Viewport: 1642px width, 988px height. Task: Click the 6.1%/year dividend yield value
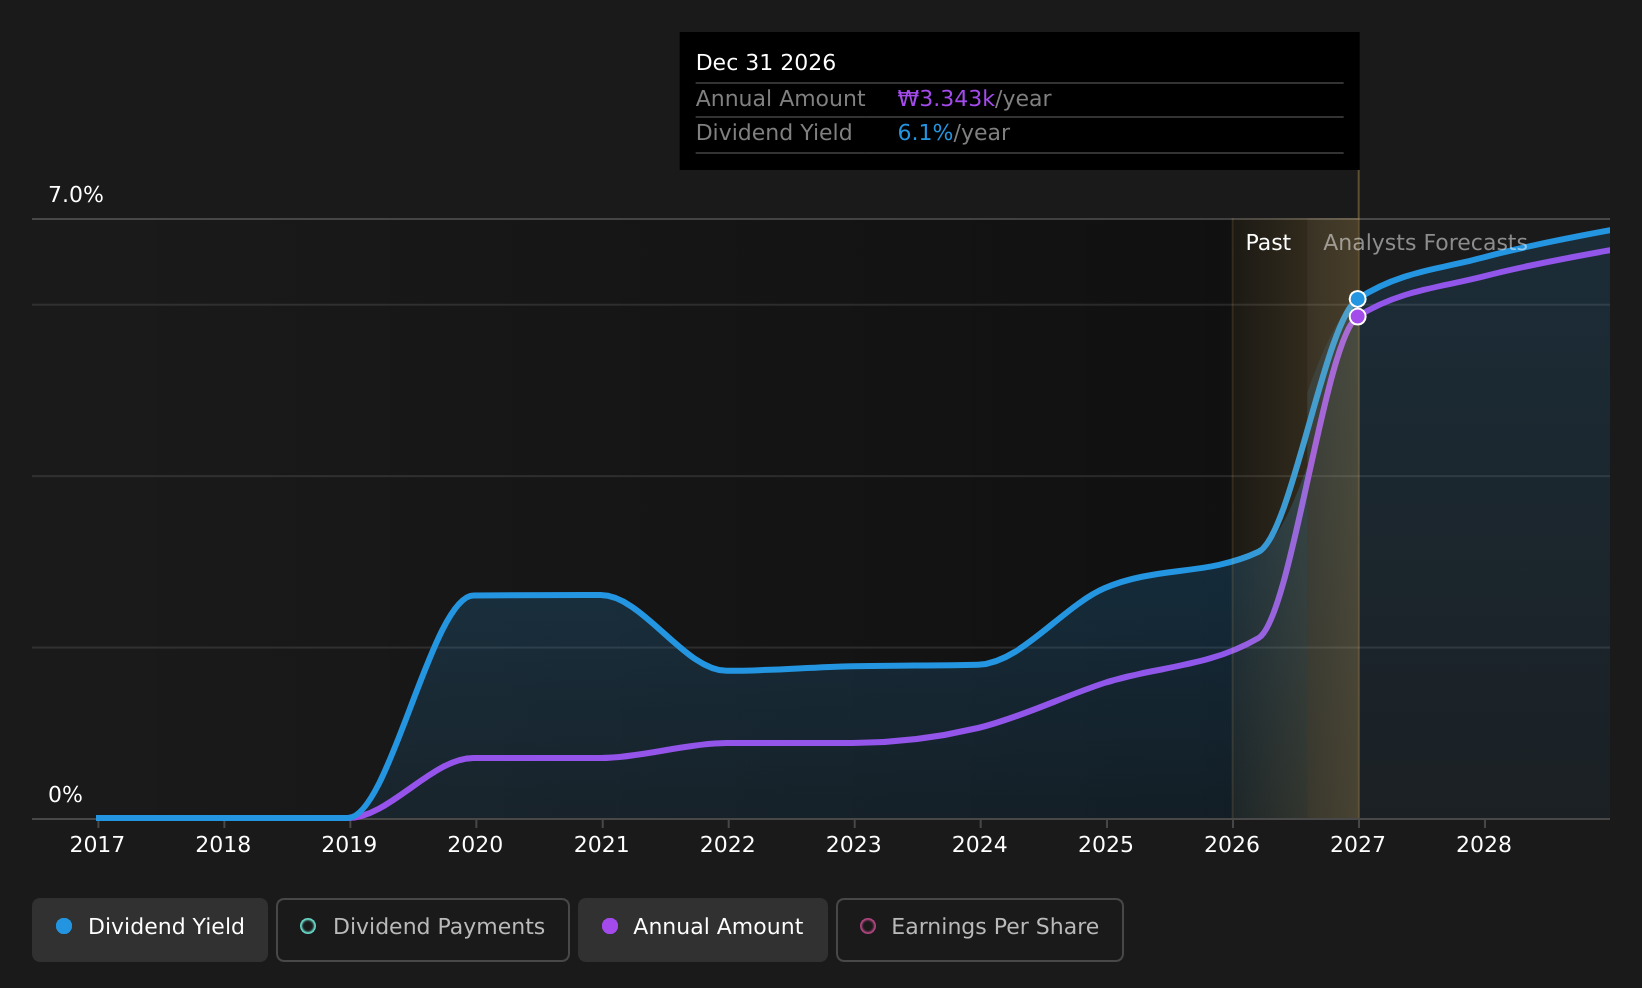click(x=954, y=133)
